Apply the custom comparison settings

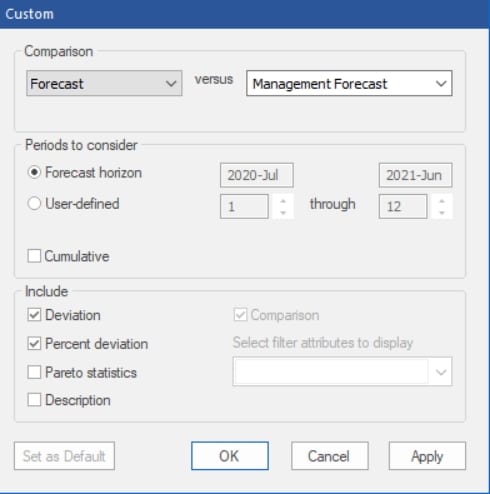point(427,456)
